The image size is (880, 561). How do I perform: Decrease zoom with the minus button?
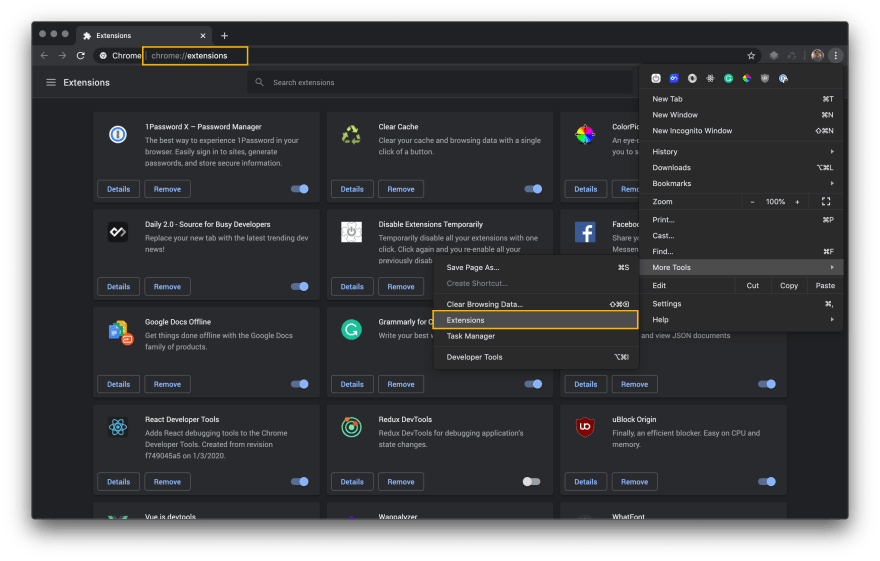752,201
